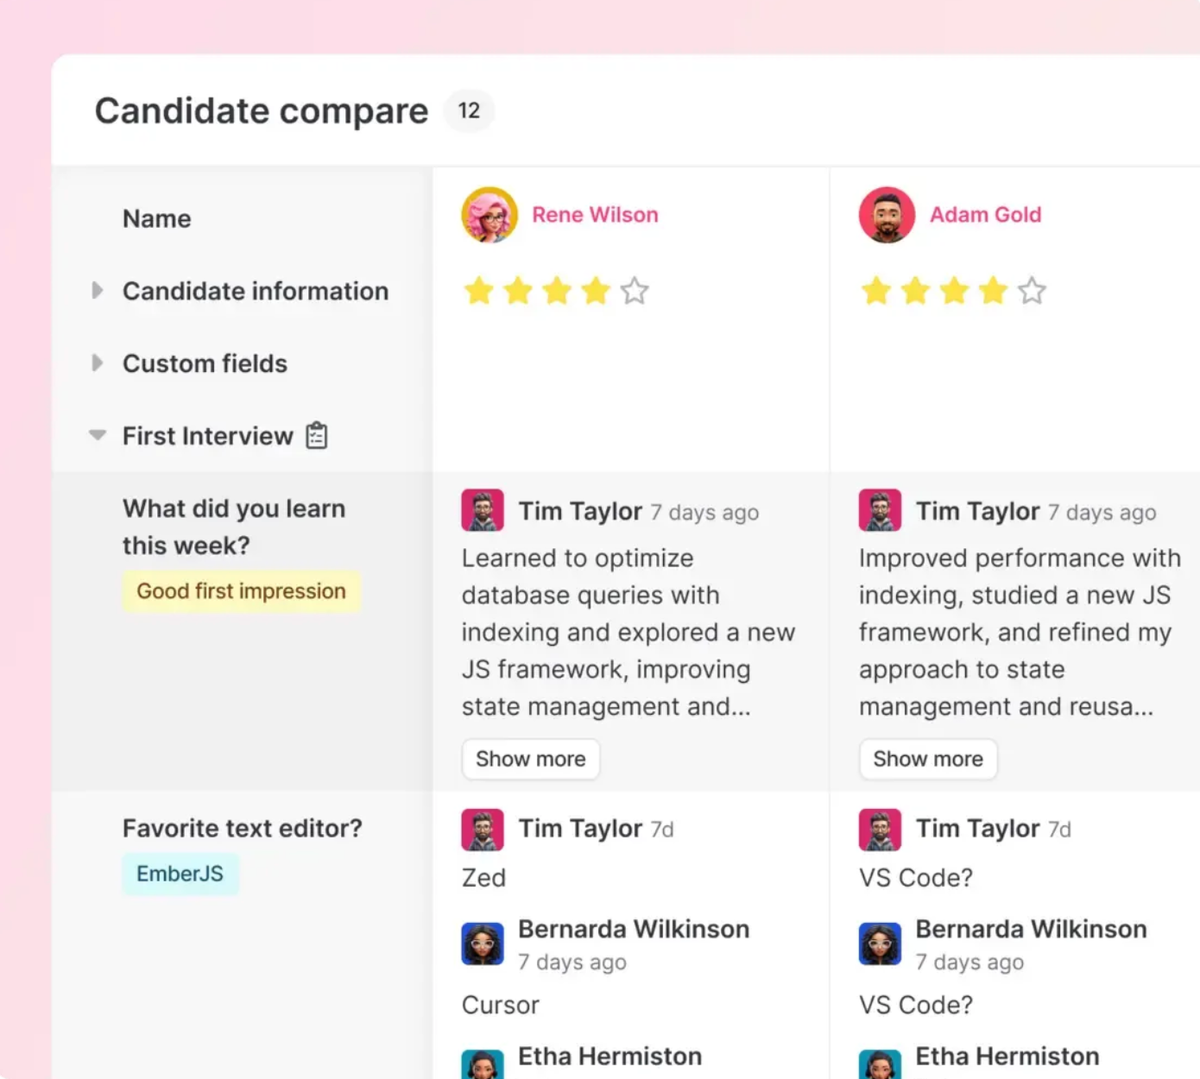The image size is (1200, 1079).
Task: Click the Good first impression tag
Action: point(241,591)
